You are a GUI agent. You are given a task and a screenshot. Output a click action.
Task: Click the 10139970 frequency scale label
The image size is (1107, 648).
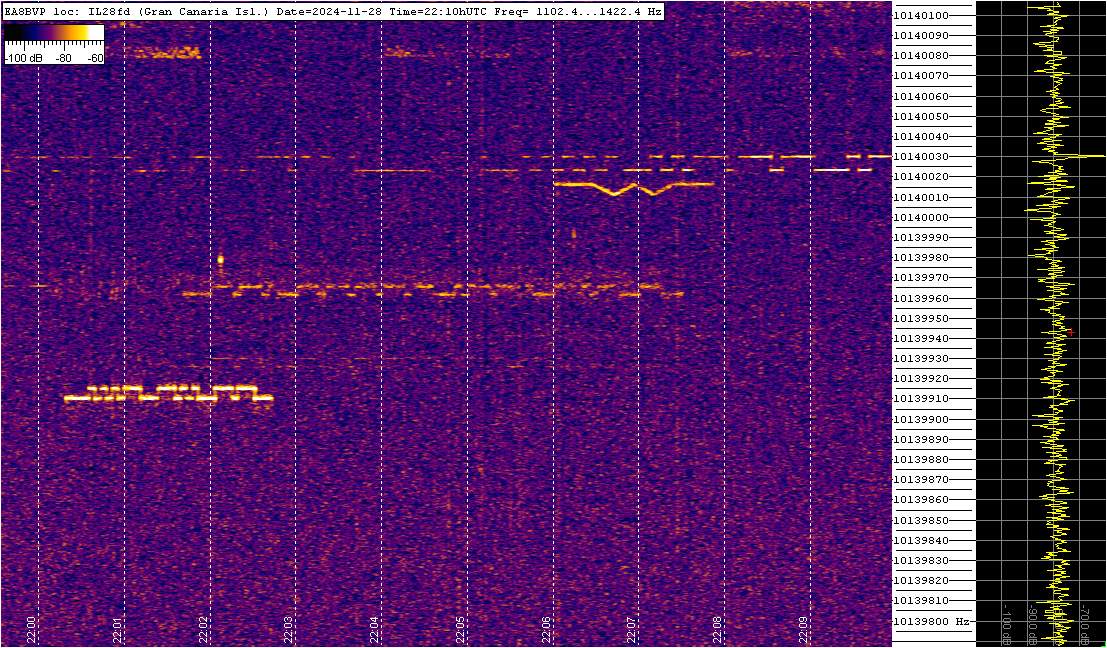pos(921,278)
